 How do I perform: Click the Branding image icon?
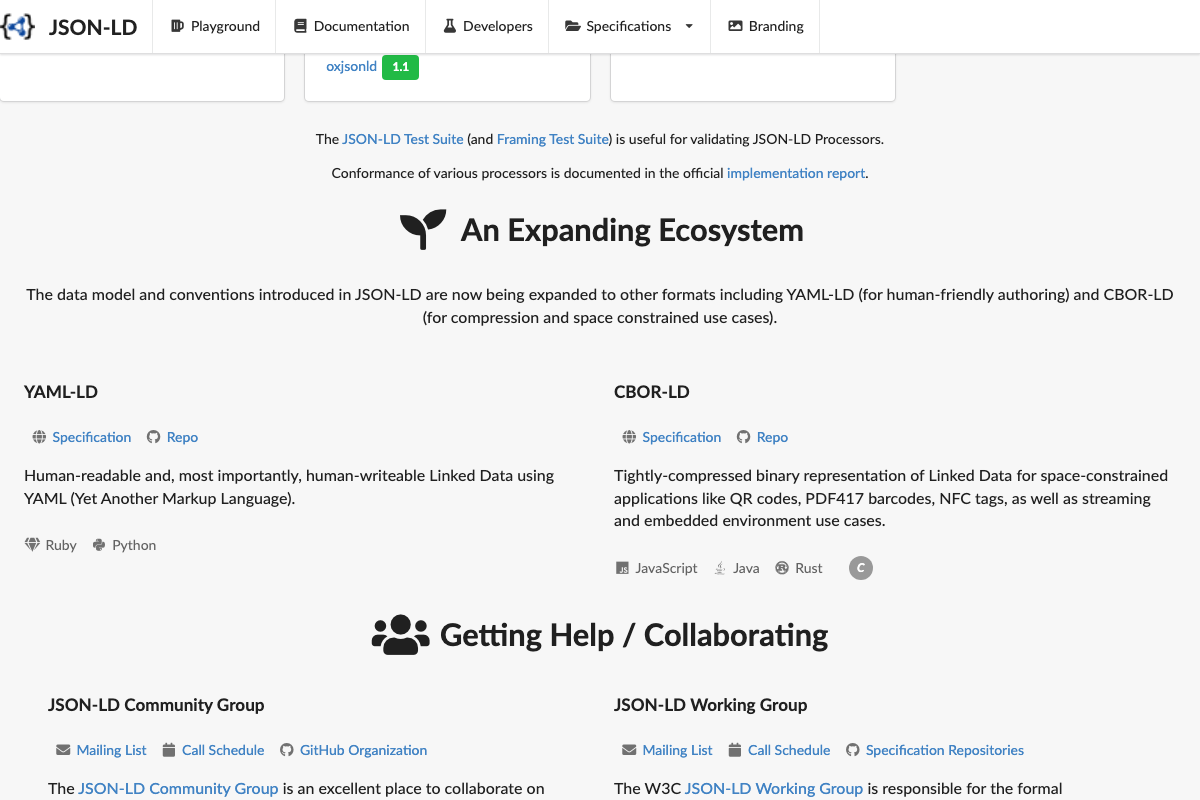(x=735, y=26)
